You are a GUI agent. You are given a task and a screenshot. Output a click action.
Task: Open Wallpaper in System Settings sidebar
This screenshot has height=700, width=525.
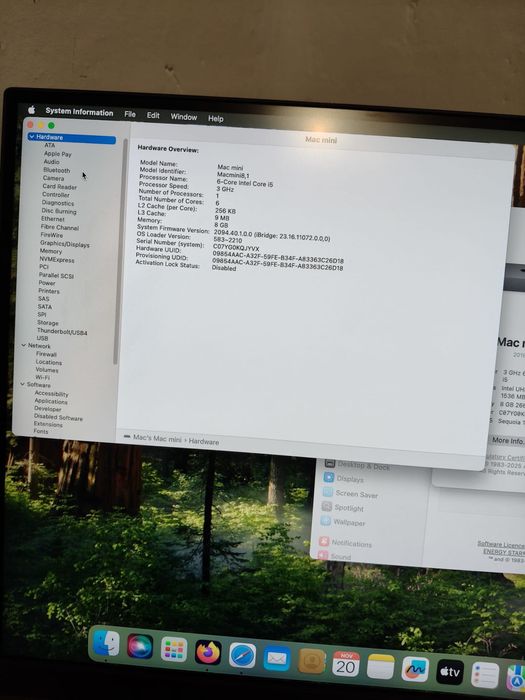tap(342, 522)
